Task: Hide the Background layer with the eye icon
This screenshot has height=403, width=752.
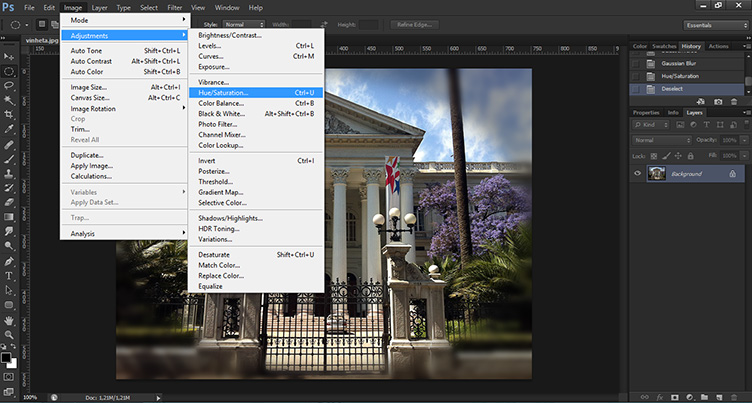Action: tap(638, 174)
